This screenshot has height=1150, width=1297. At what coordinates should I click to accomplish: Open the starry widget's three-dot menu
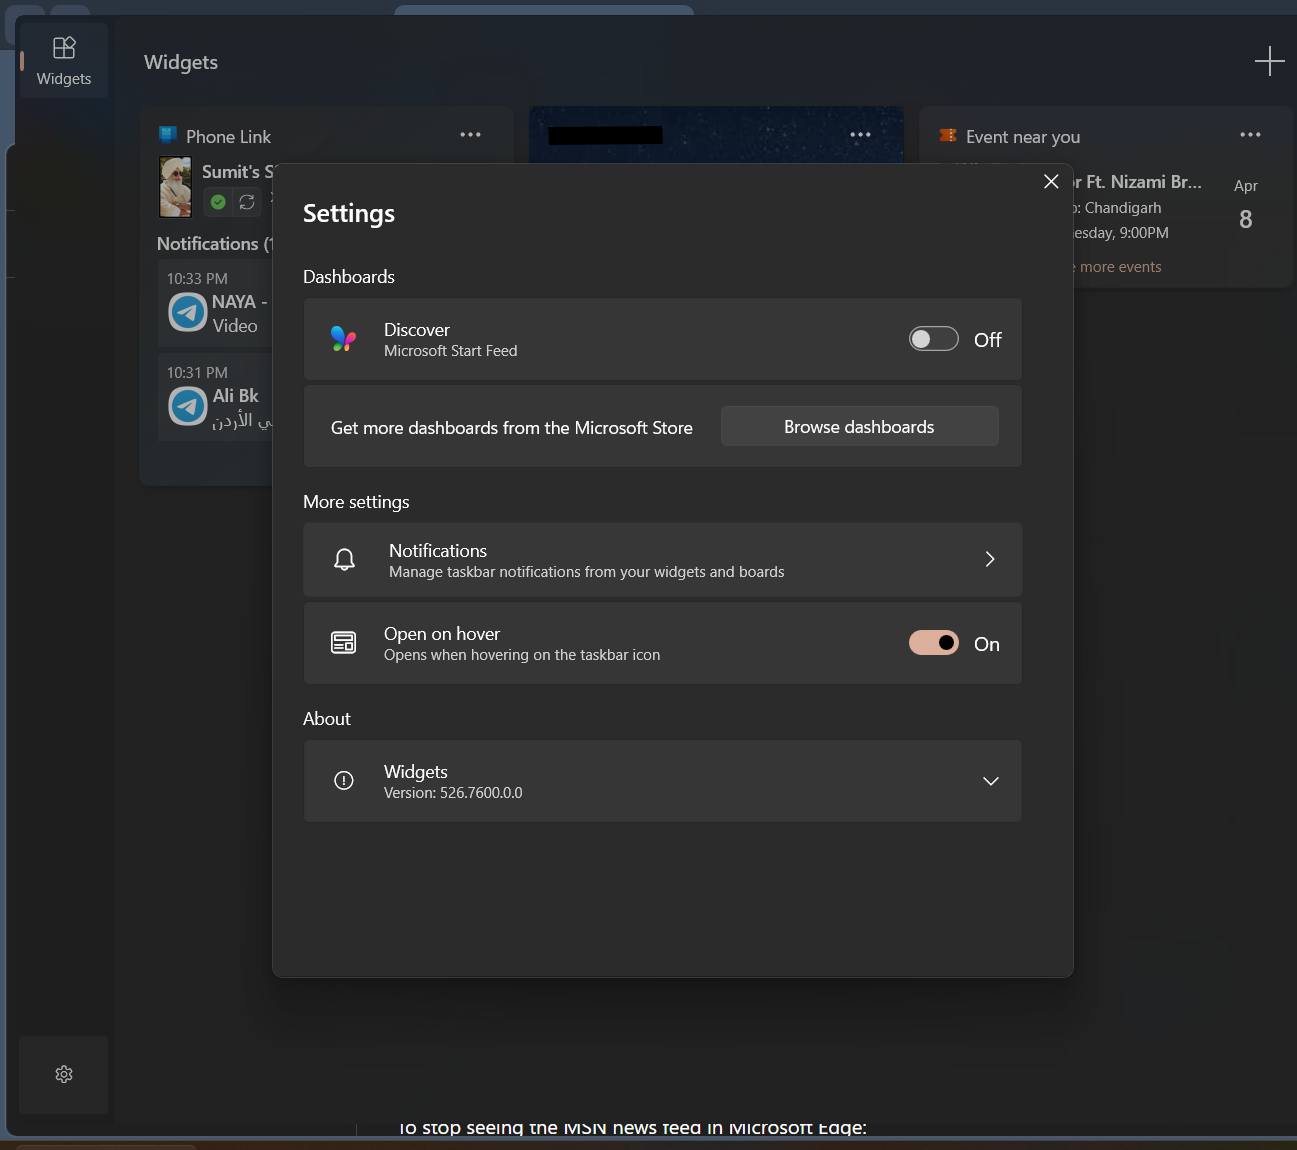(x=860, y=135)
